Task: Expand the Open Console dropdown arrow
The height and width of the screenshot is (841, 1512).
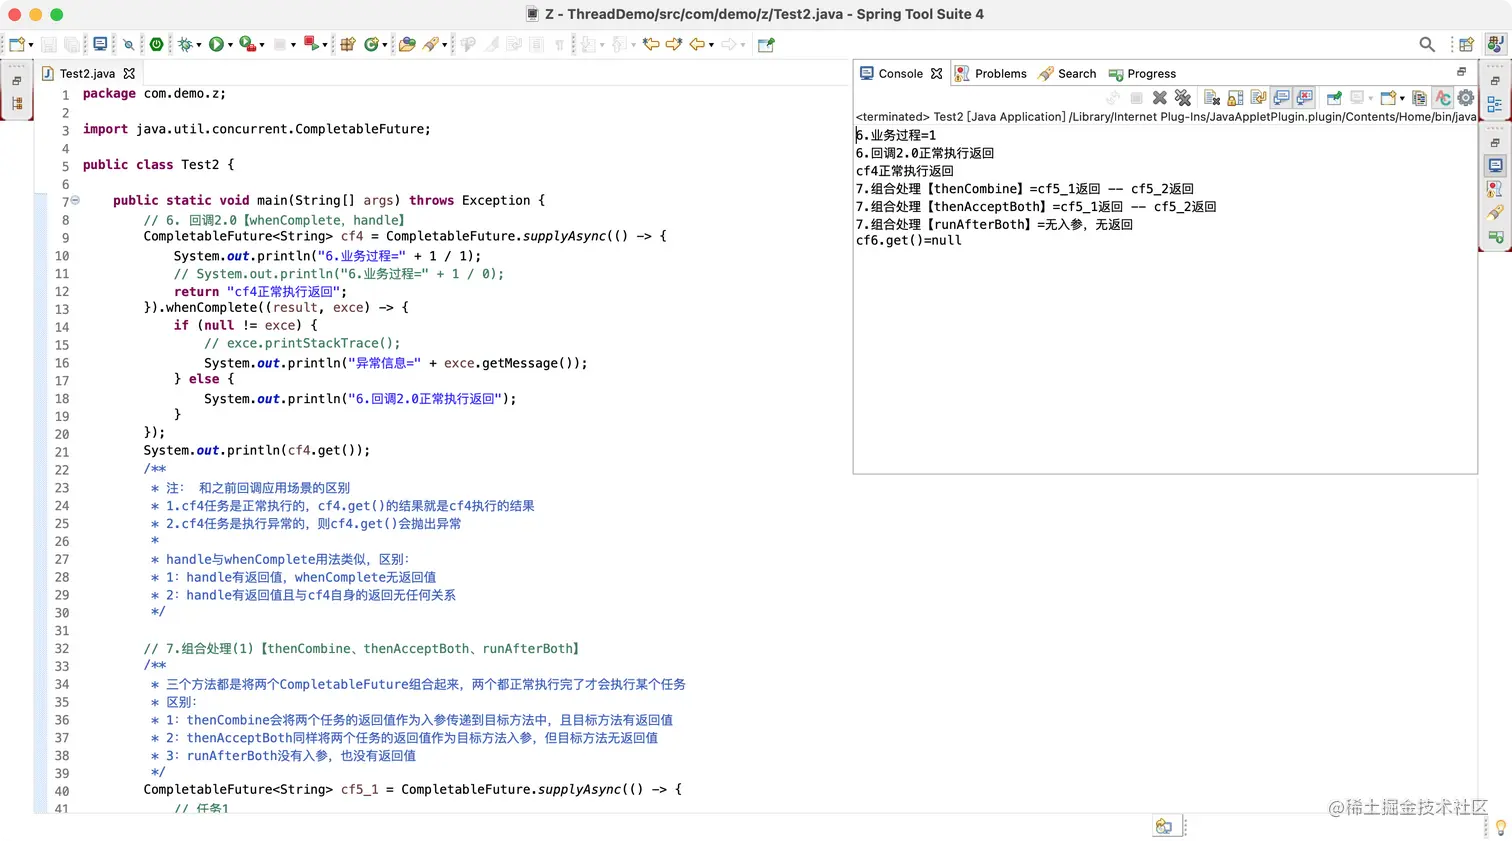Action: 1402,99
